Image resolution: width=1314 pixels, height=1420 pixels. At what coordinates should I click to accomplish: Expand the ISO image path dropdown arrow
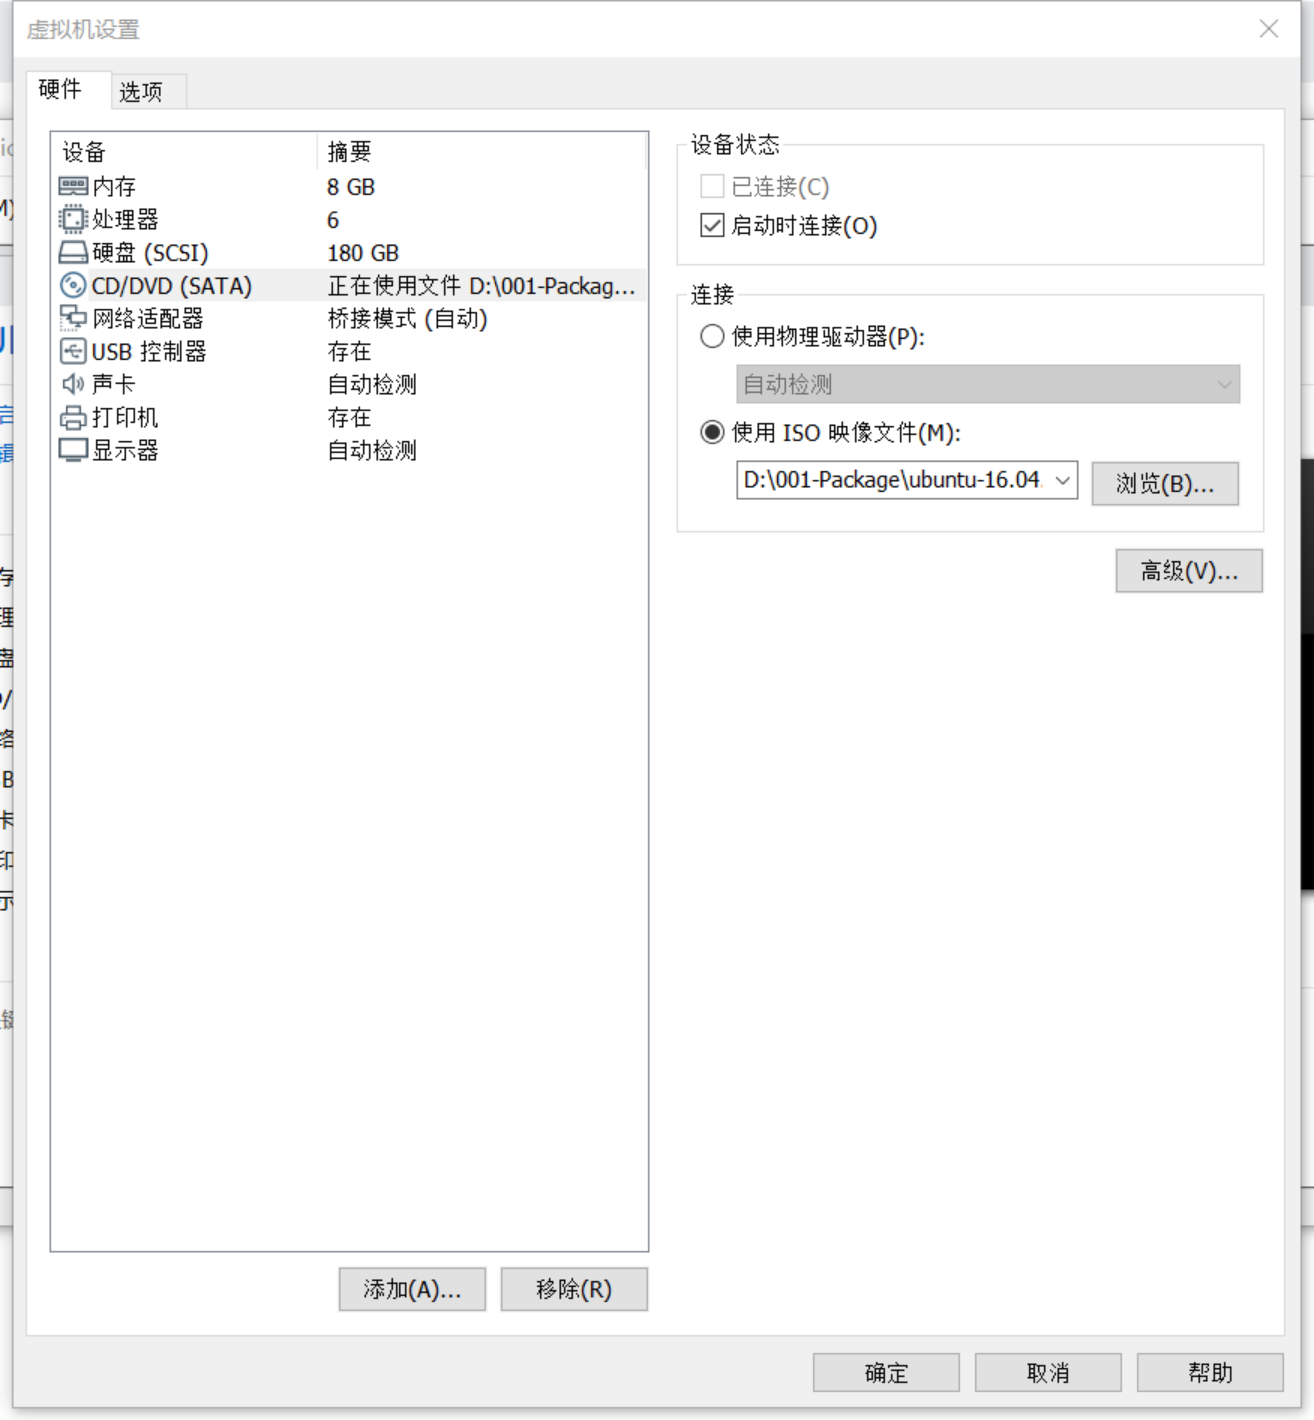(1063, 480)
